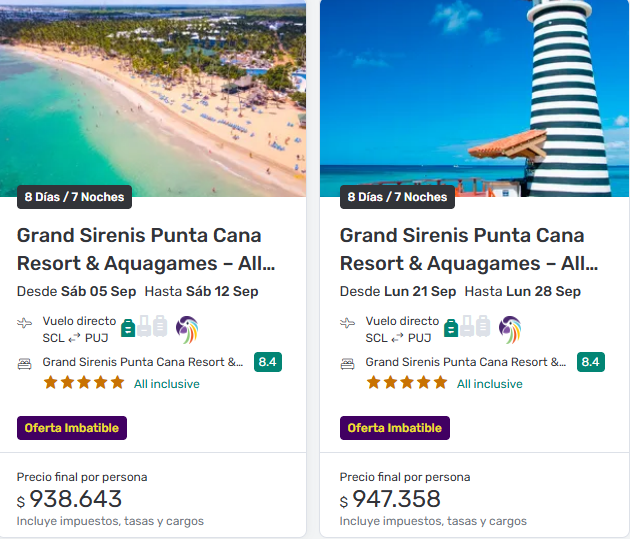Click the colorful airline logo on the right card
This screenshot has height=539, width=630.
510,329
